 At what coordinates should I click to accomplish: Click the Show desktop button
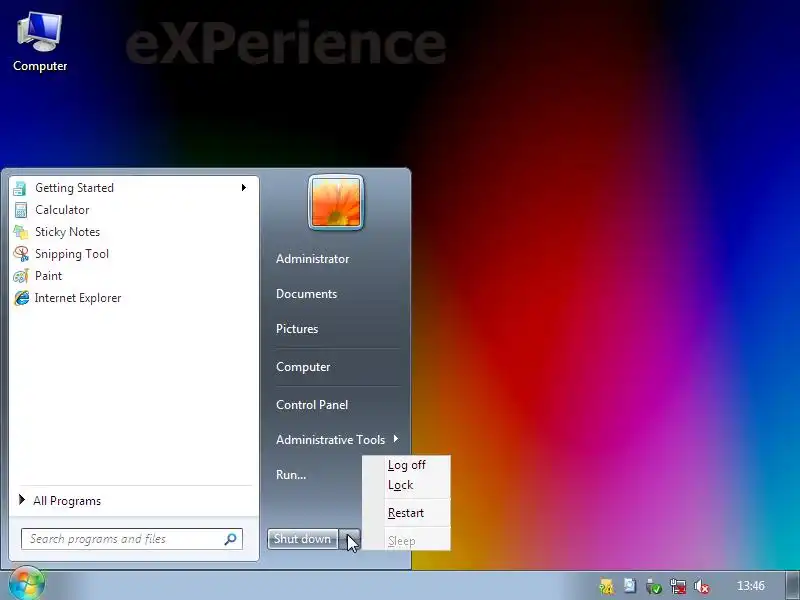click(x=792, y=585)
